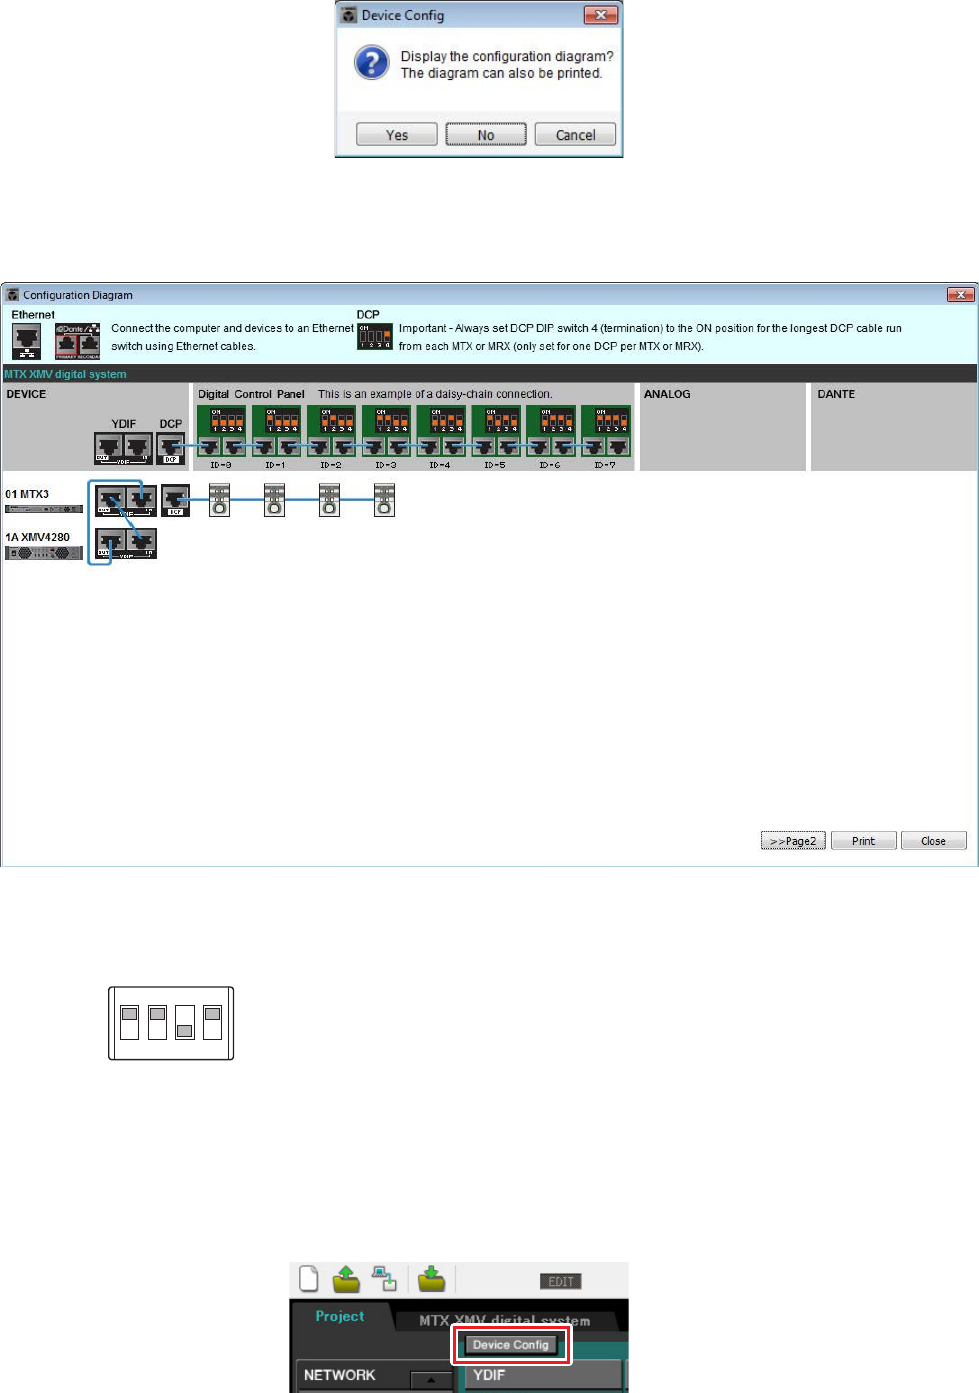The image size is (979, 1393).
Task: Switch to the Project tab
Action: tap(340, 1316)
